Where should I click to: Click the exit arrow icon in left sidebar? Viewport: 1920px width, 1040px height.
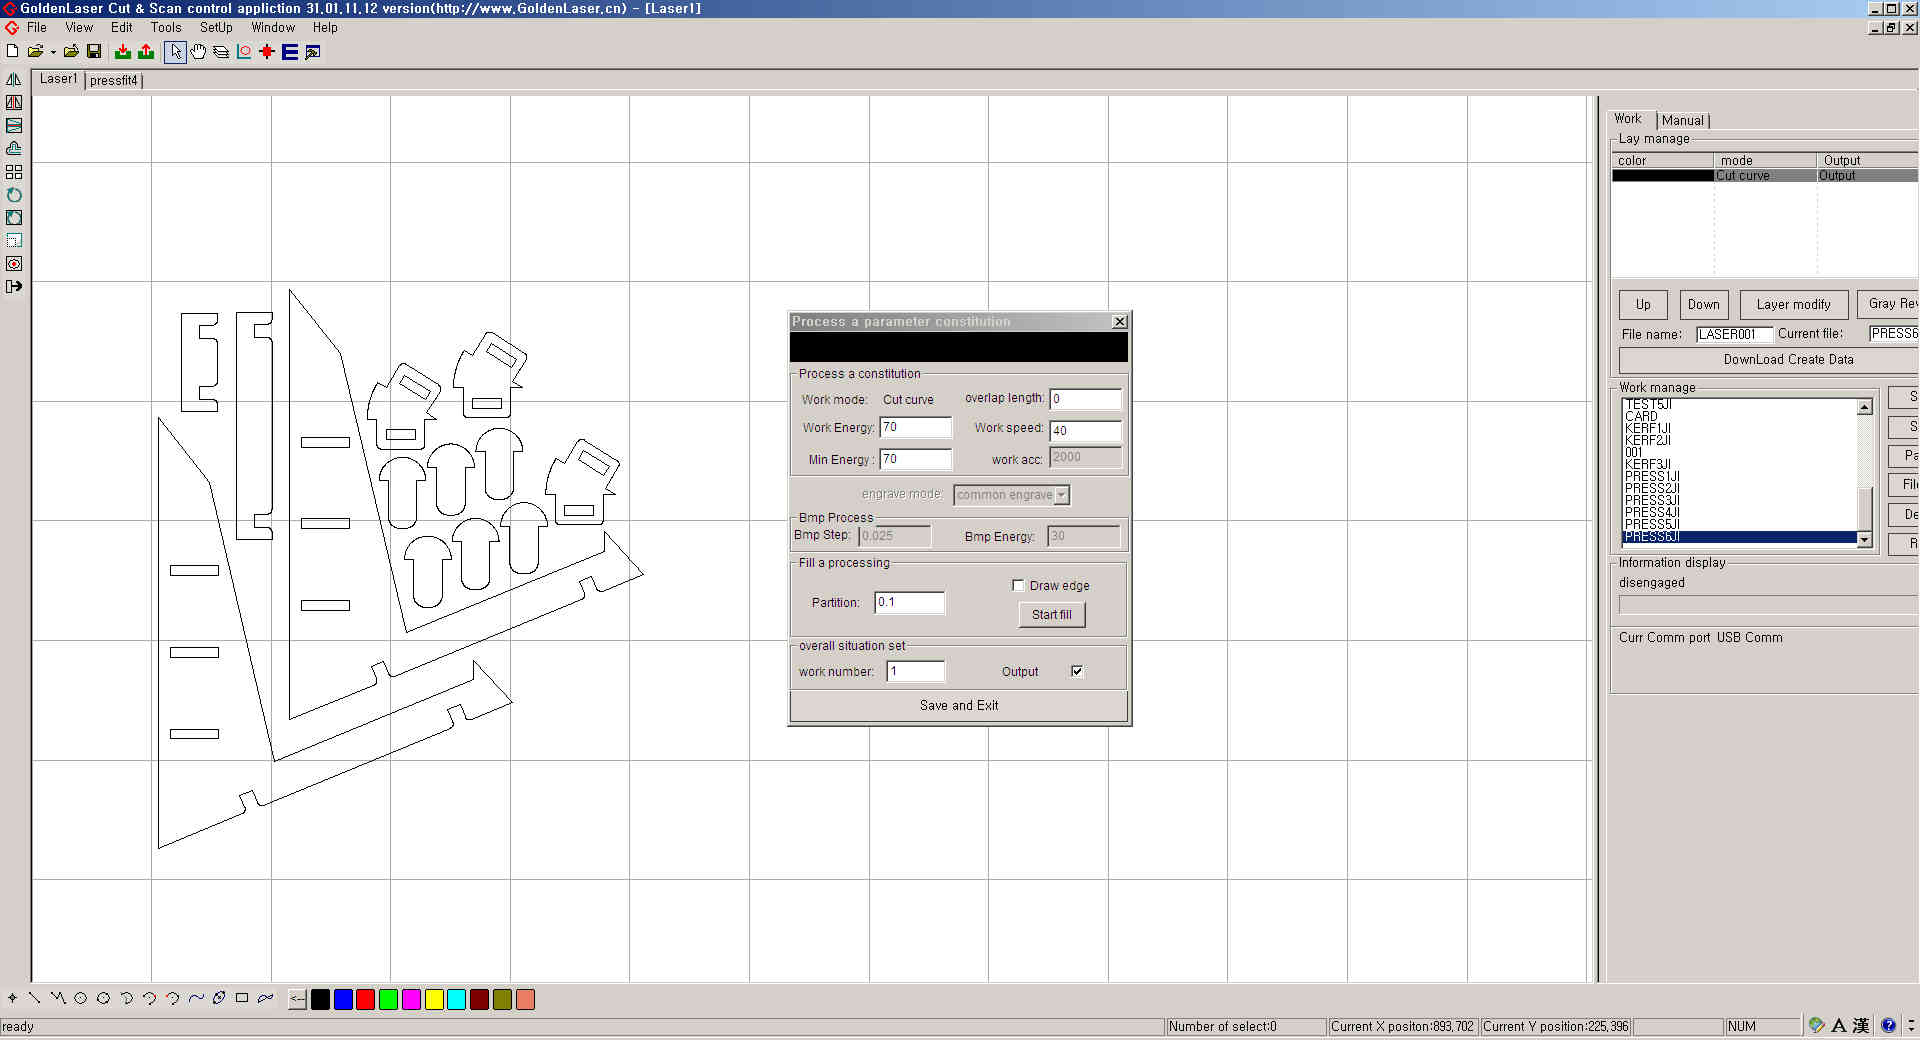(x=14, y=287)
